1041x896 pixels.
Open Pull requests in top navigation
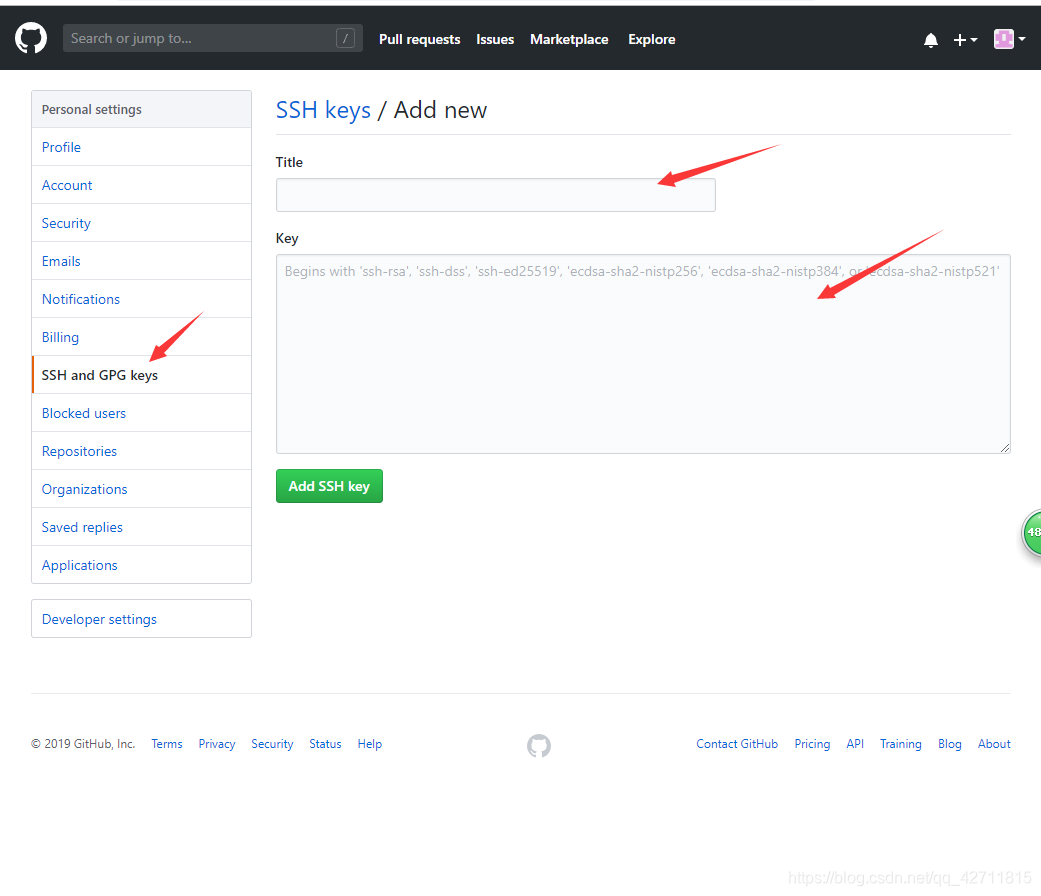click(420, 39)
